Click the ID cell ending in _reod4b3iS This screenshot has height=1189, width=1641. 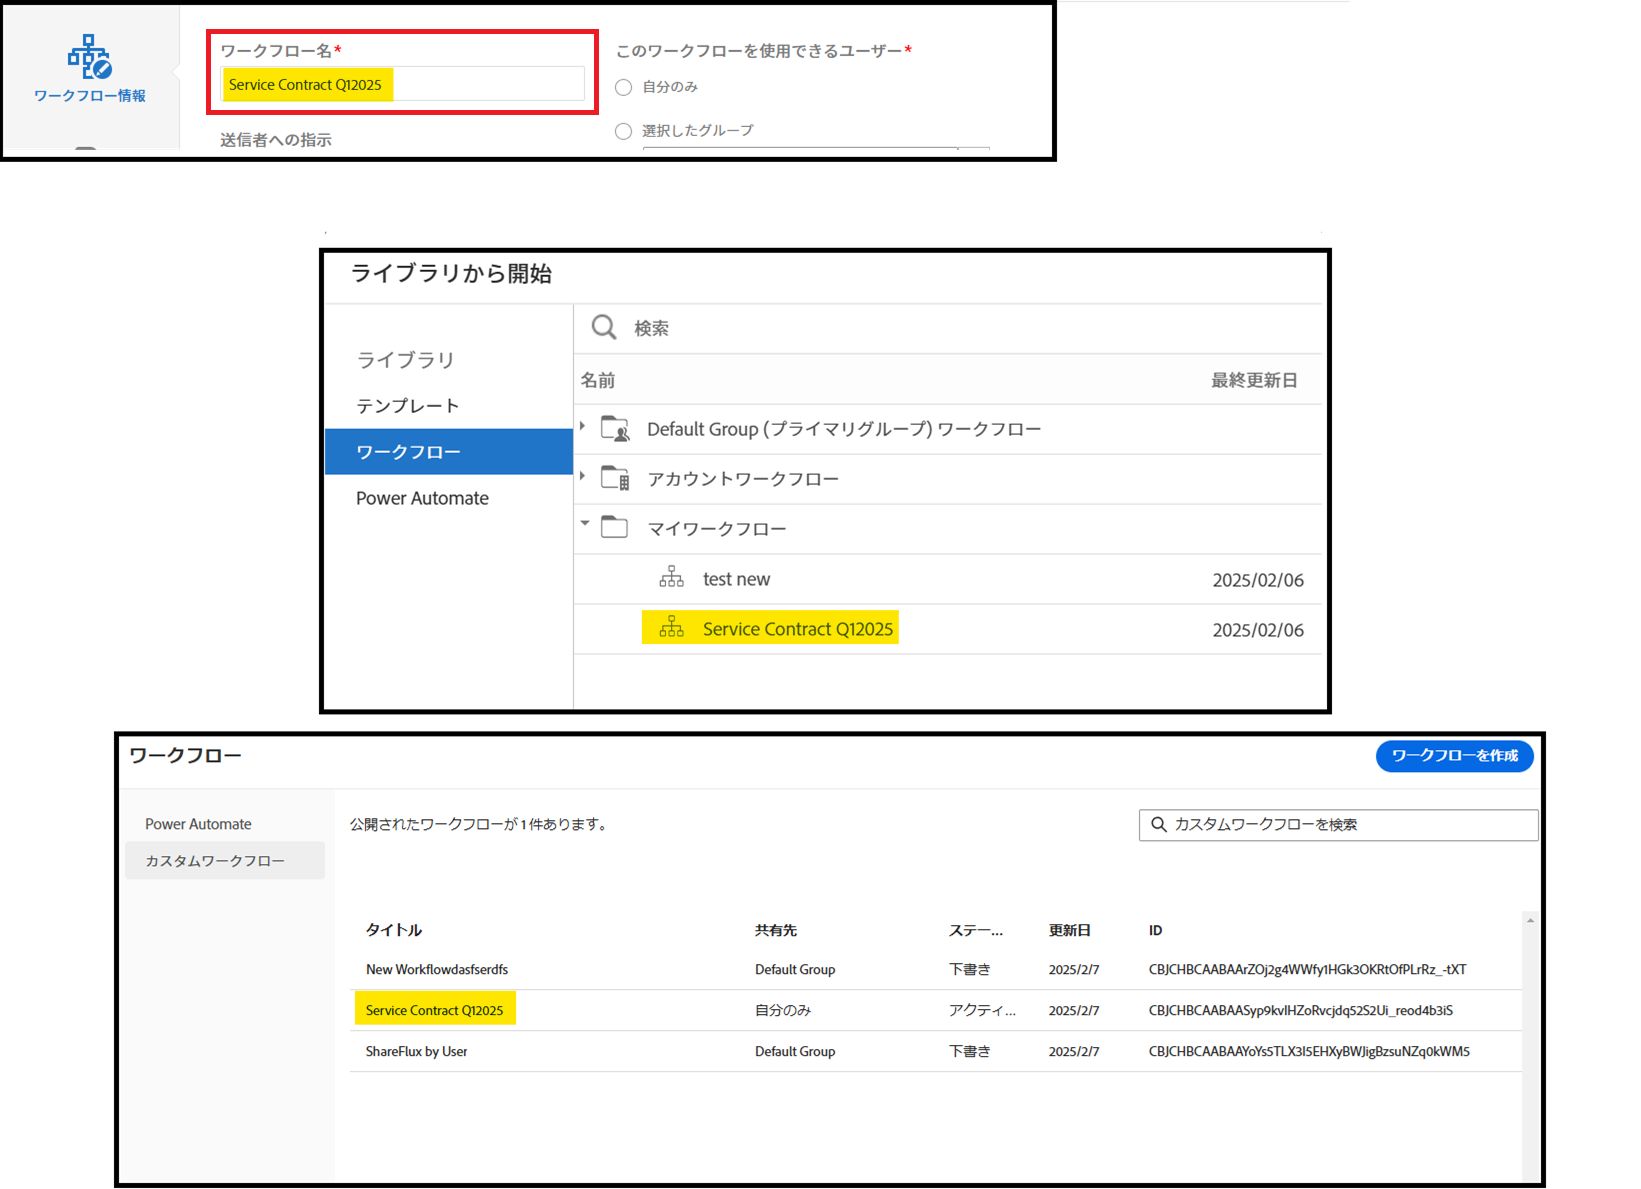1300,1011
